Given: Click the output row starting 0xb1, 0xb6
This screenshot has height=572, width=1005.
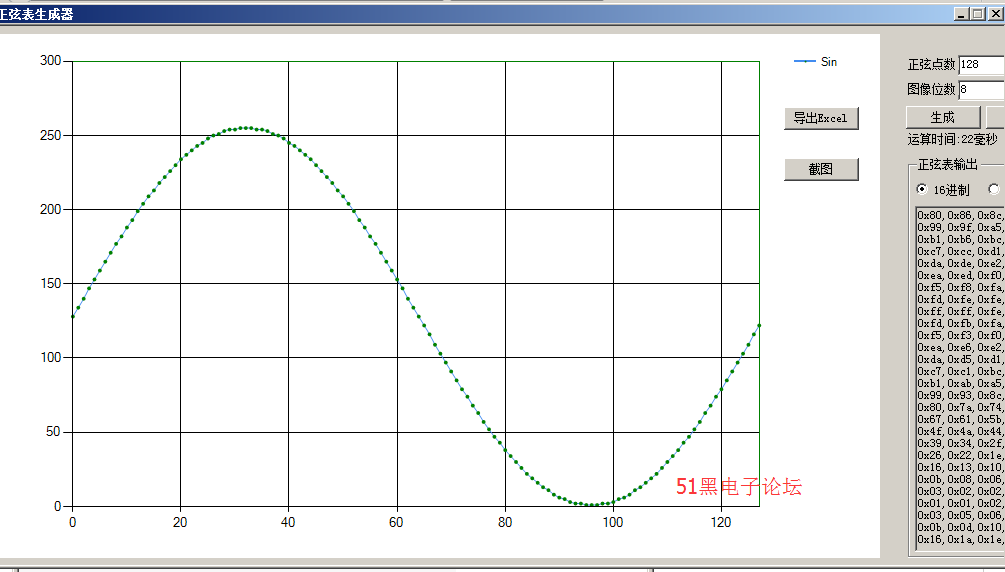Looking at the screenshot, I should 960,239.
